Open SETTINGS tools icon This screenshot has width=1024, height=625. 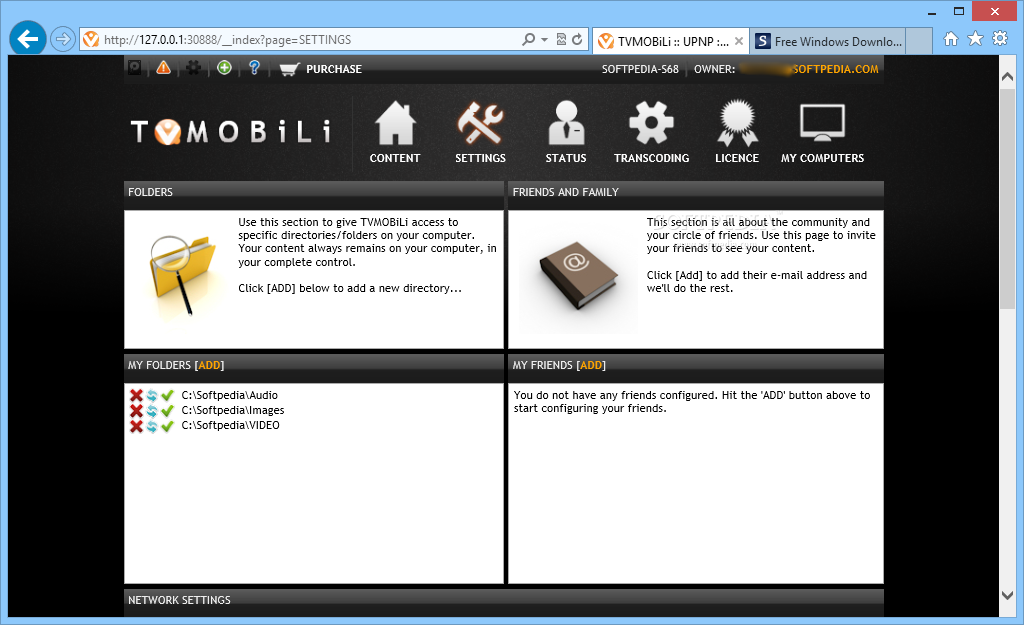(x=480, y=123)
